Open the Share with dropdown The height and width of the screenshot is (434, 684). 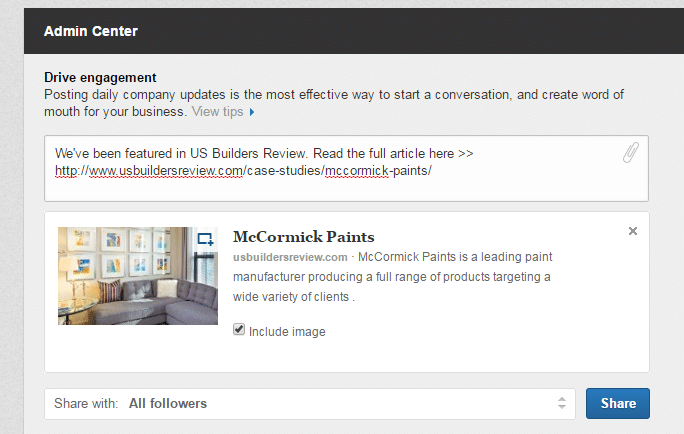pos(310,404)
